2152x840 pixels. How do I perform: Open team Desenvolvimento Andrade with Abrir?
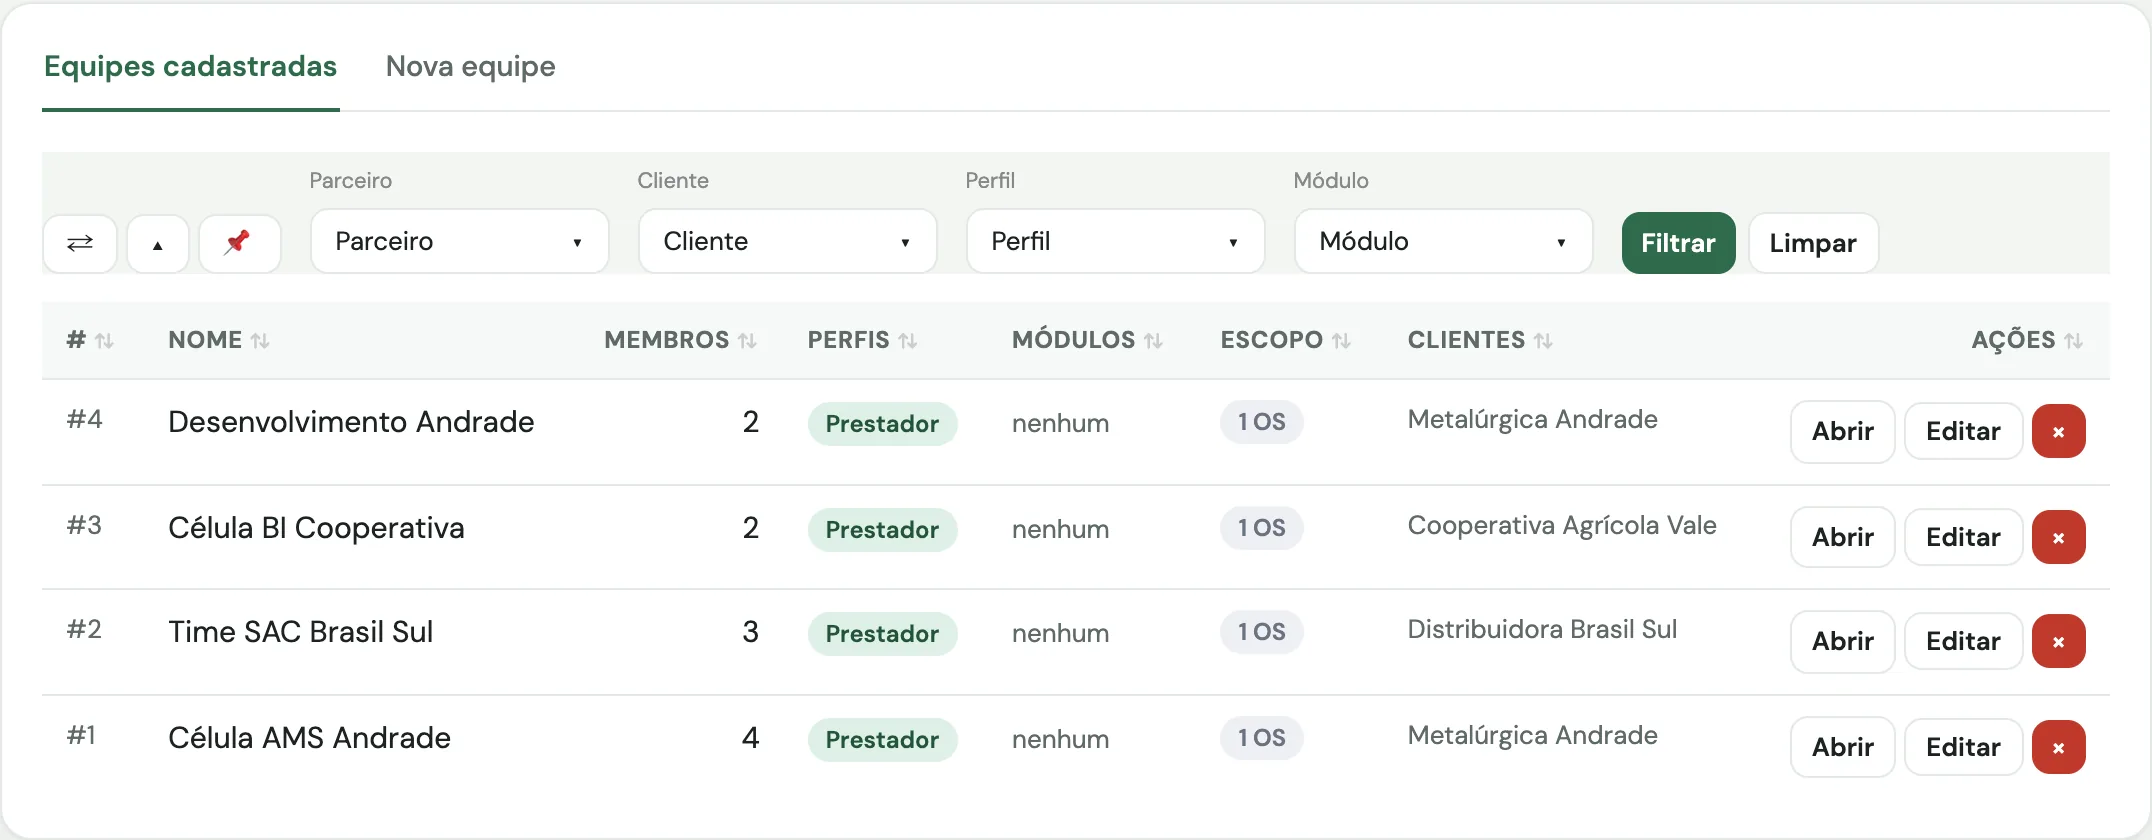[1843, 432]
